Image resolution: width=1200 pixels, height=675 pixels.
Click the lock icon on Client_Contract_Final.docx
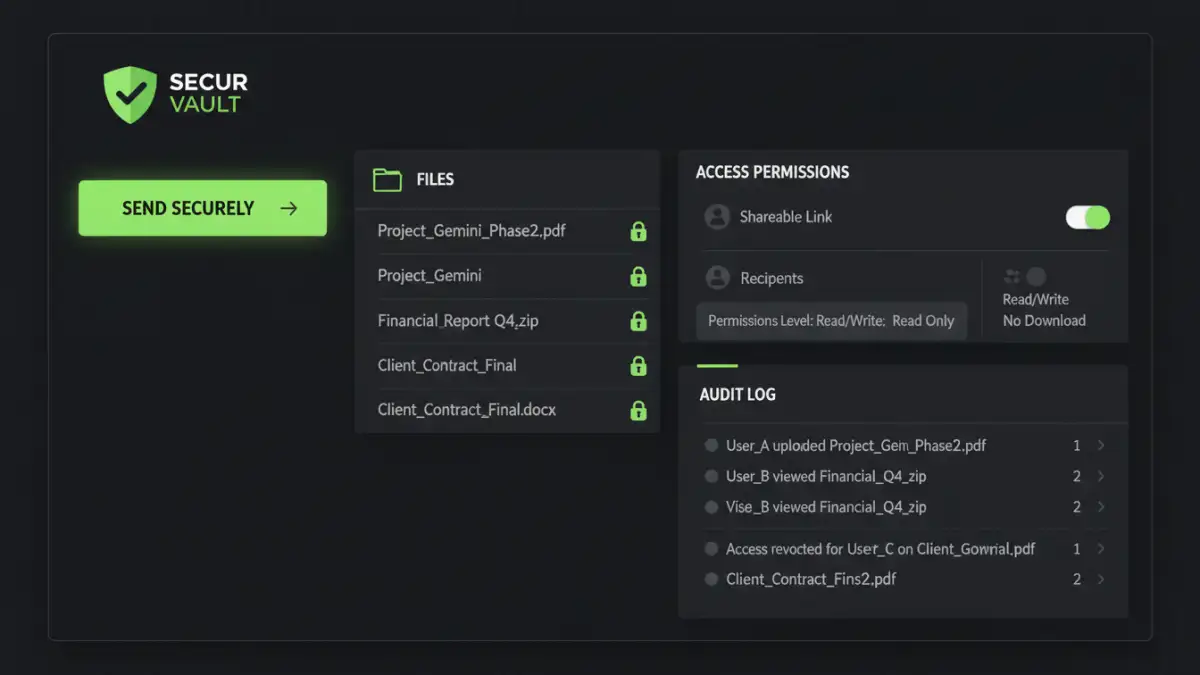tap(638, 409)
